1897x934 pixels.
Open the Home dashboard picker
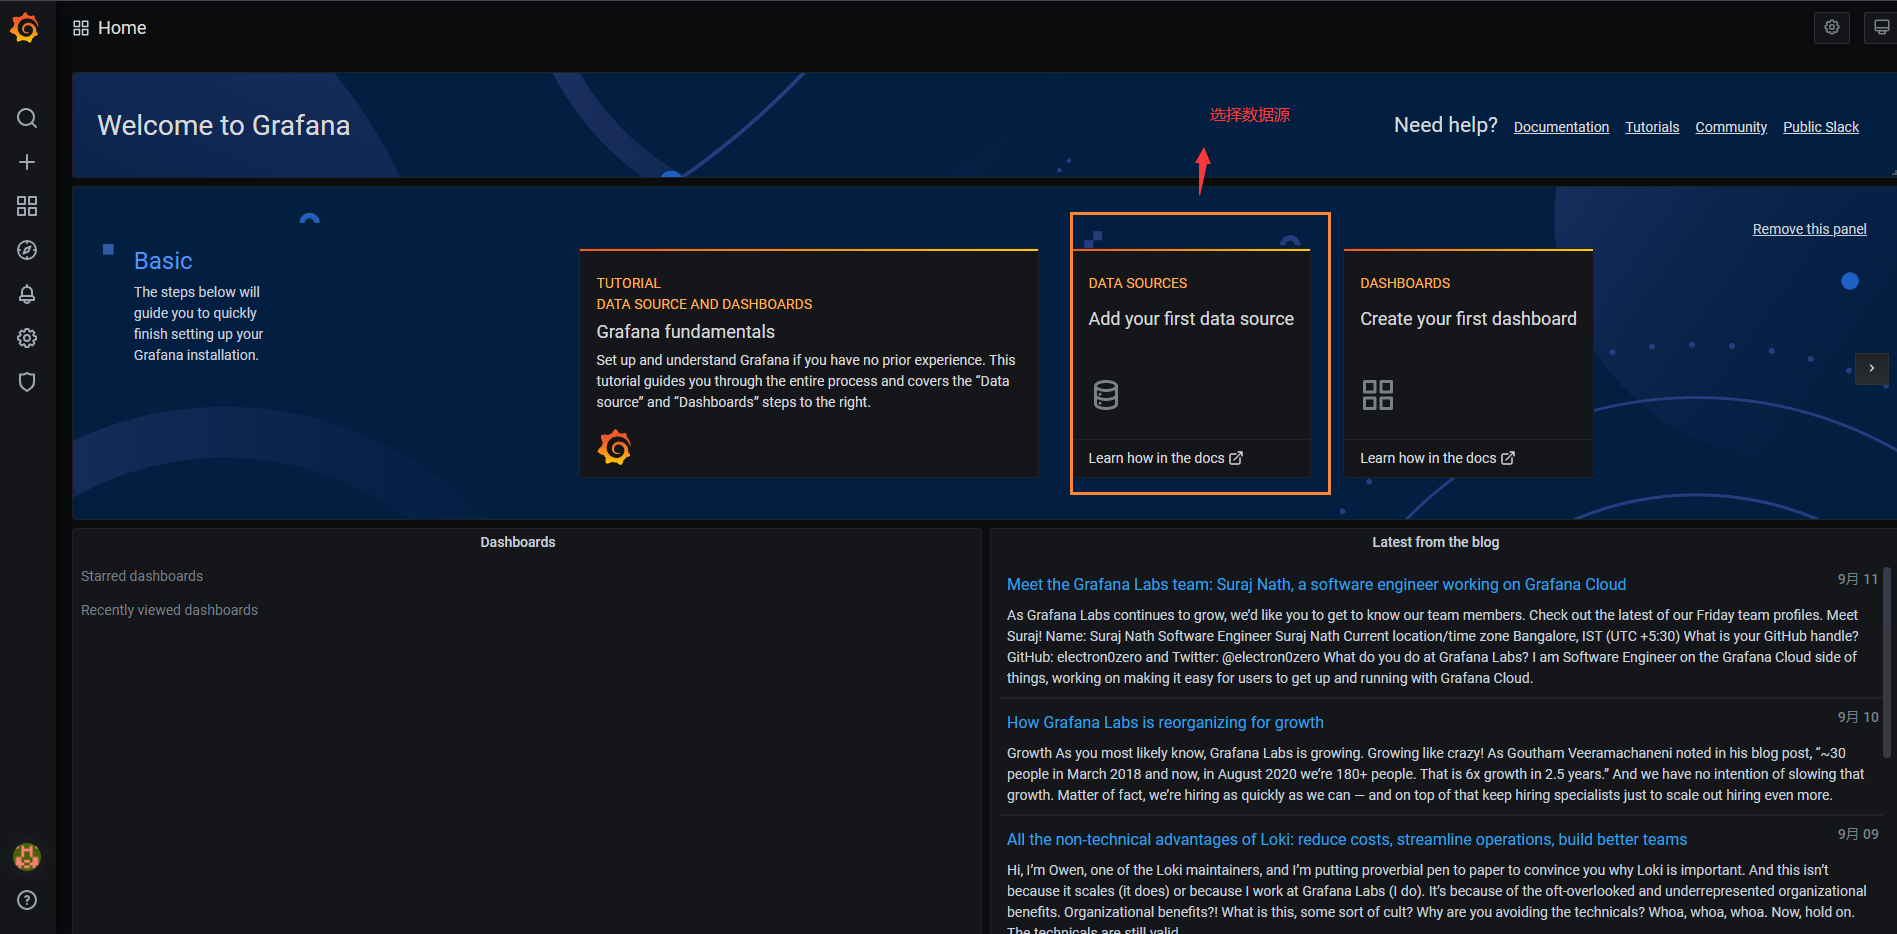pos(110,28)
